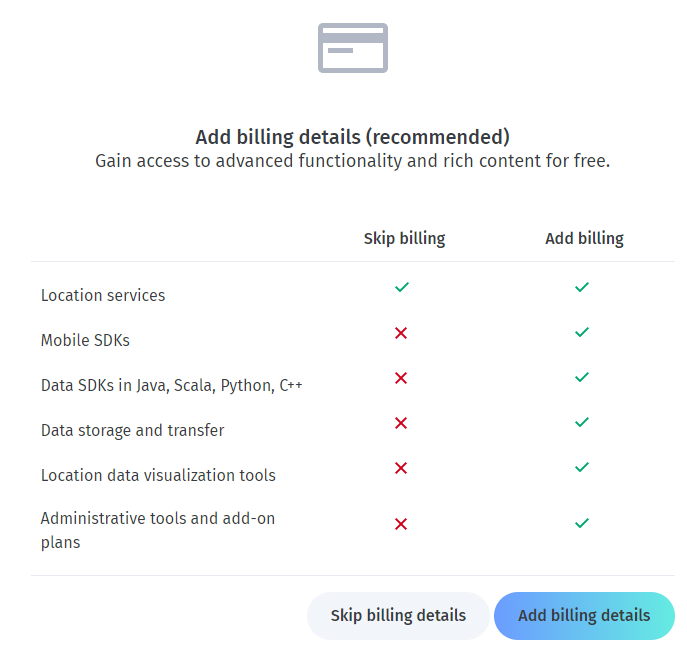Image resolution: width=687 pixels, height=649 pixels.
Task: Choose Add billing details button
Action: 584,616
